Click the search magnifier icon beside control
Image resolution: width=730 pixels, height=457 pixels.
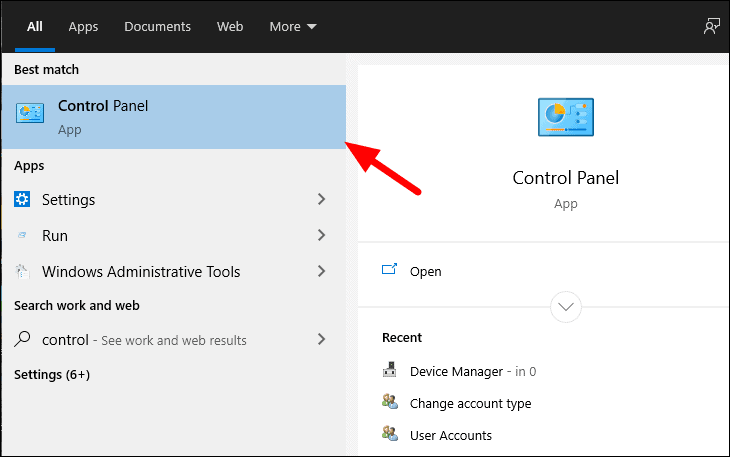[22, 339]
